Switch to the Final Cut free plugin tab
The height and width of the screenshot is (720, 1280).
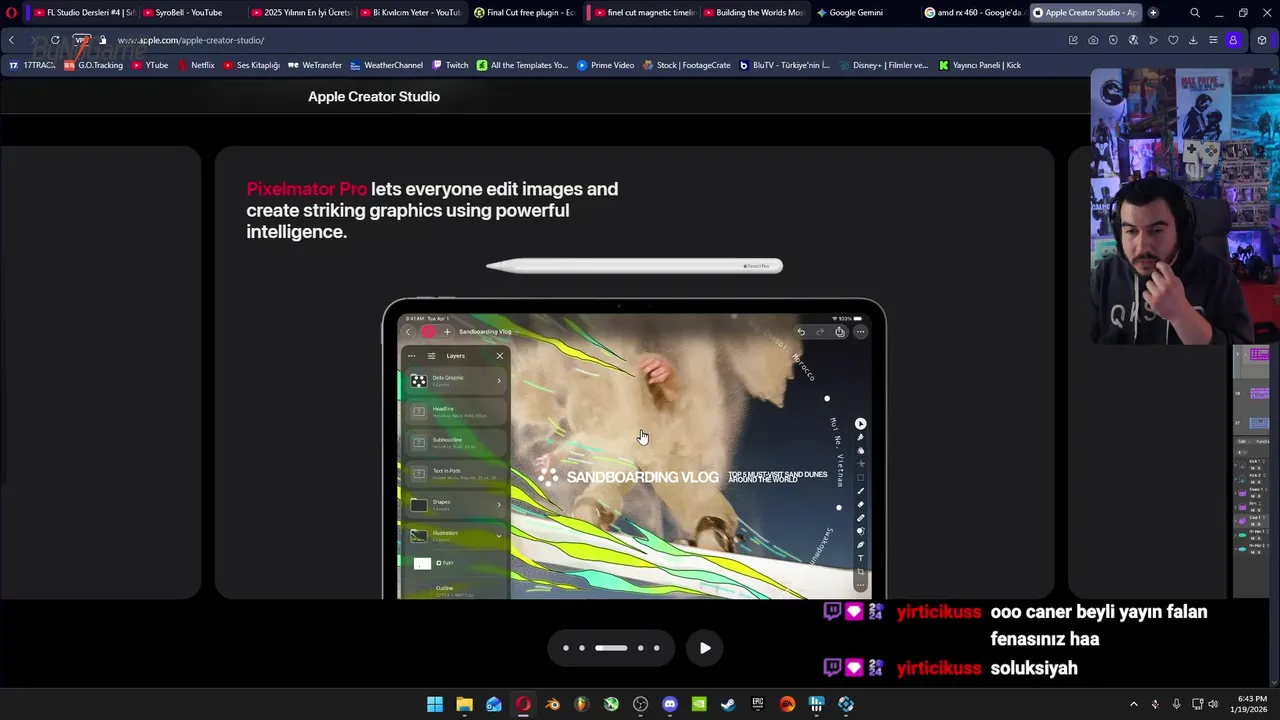click(524, 13)
